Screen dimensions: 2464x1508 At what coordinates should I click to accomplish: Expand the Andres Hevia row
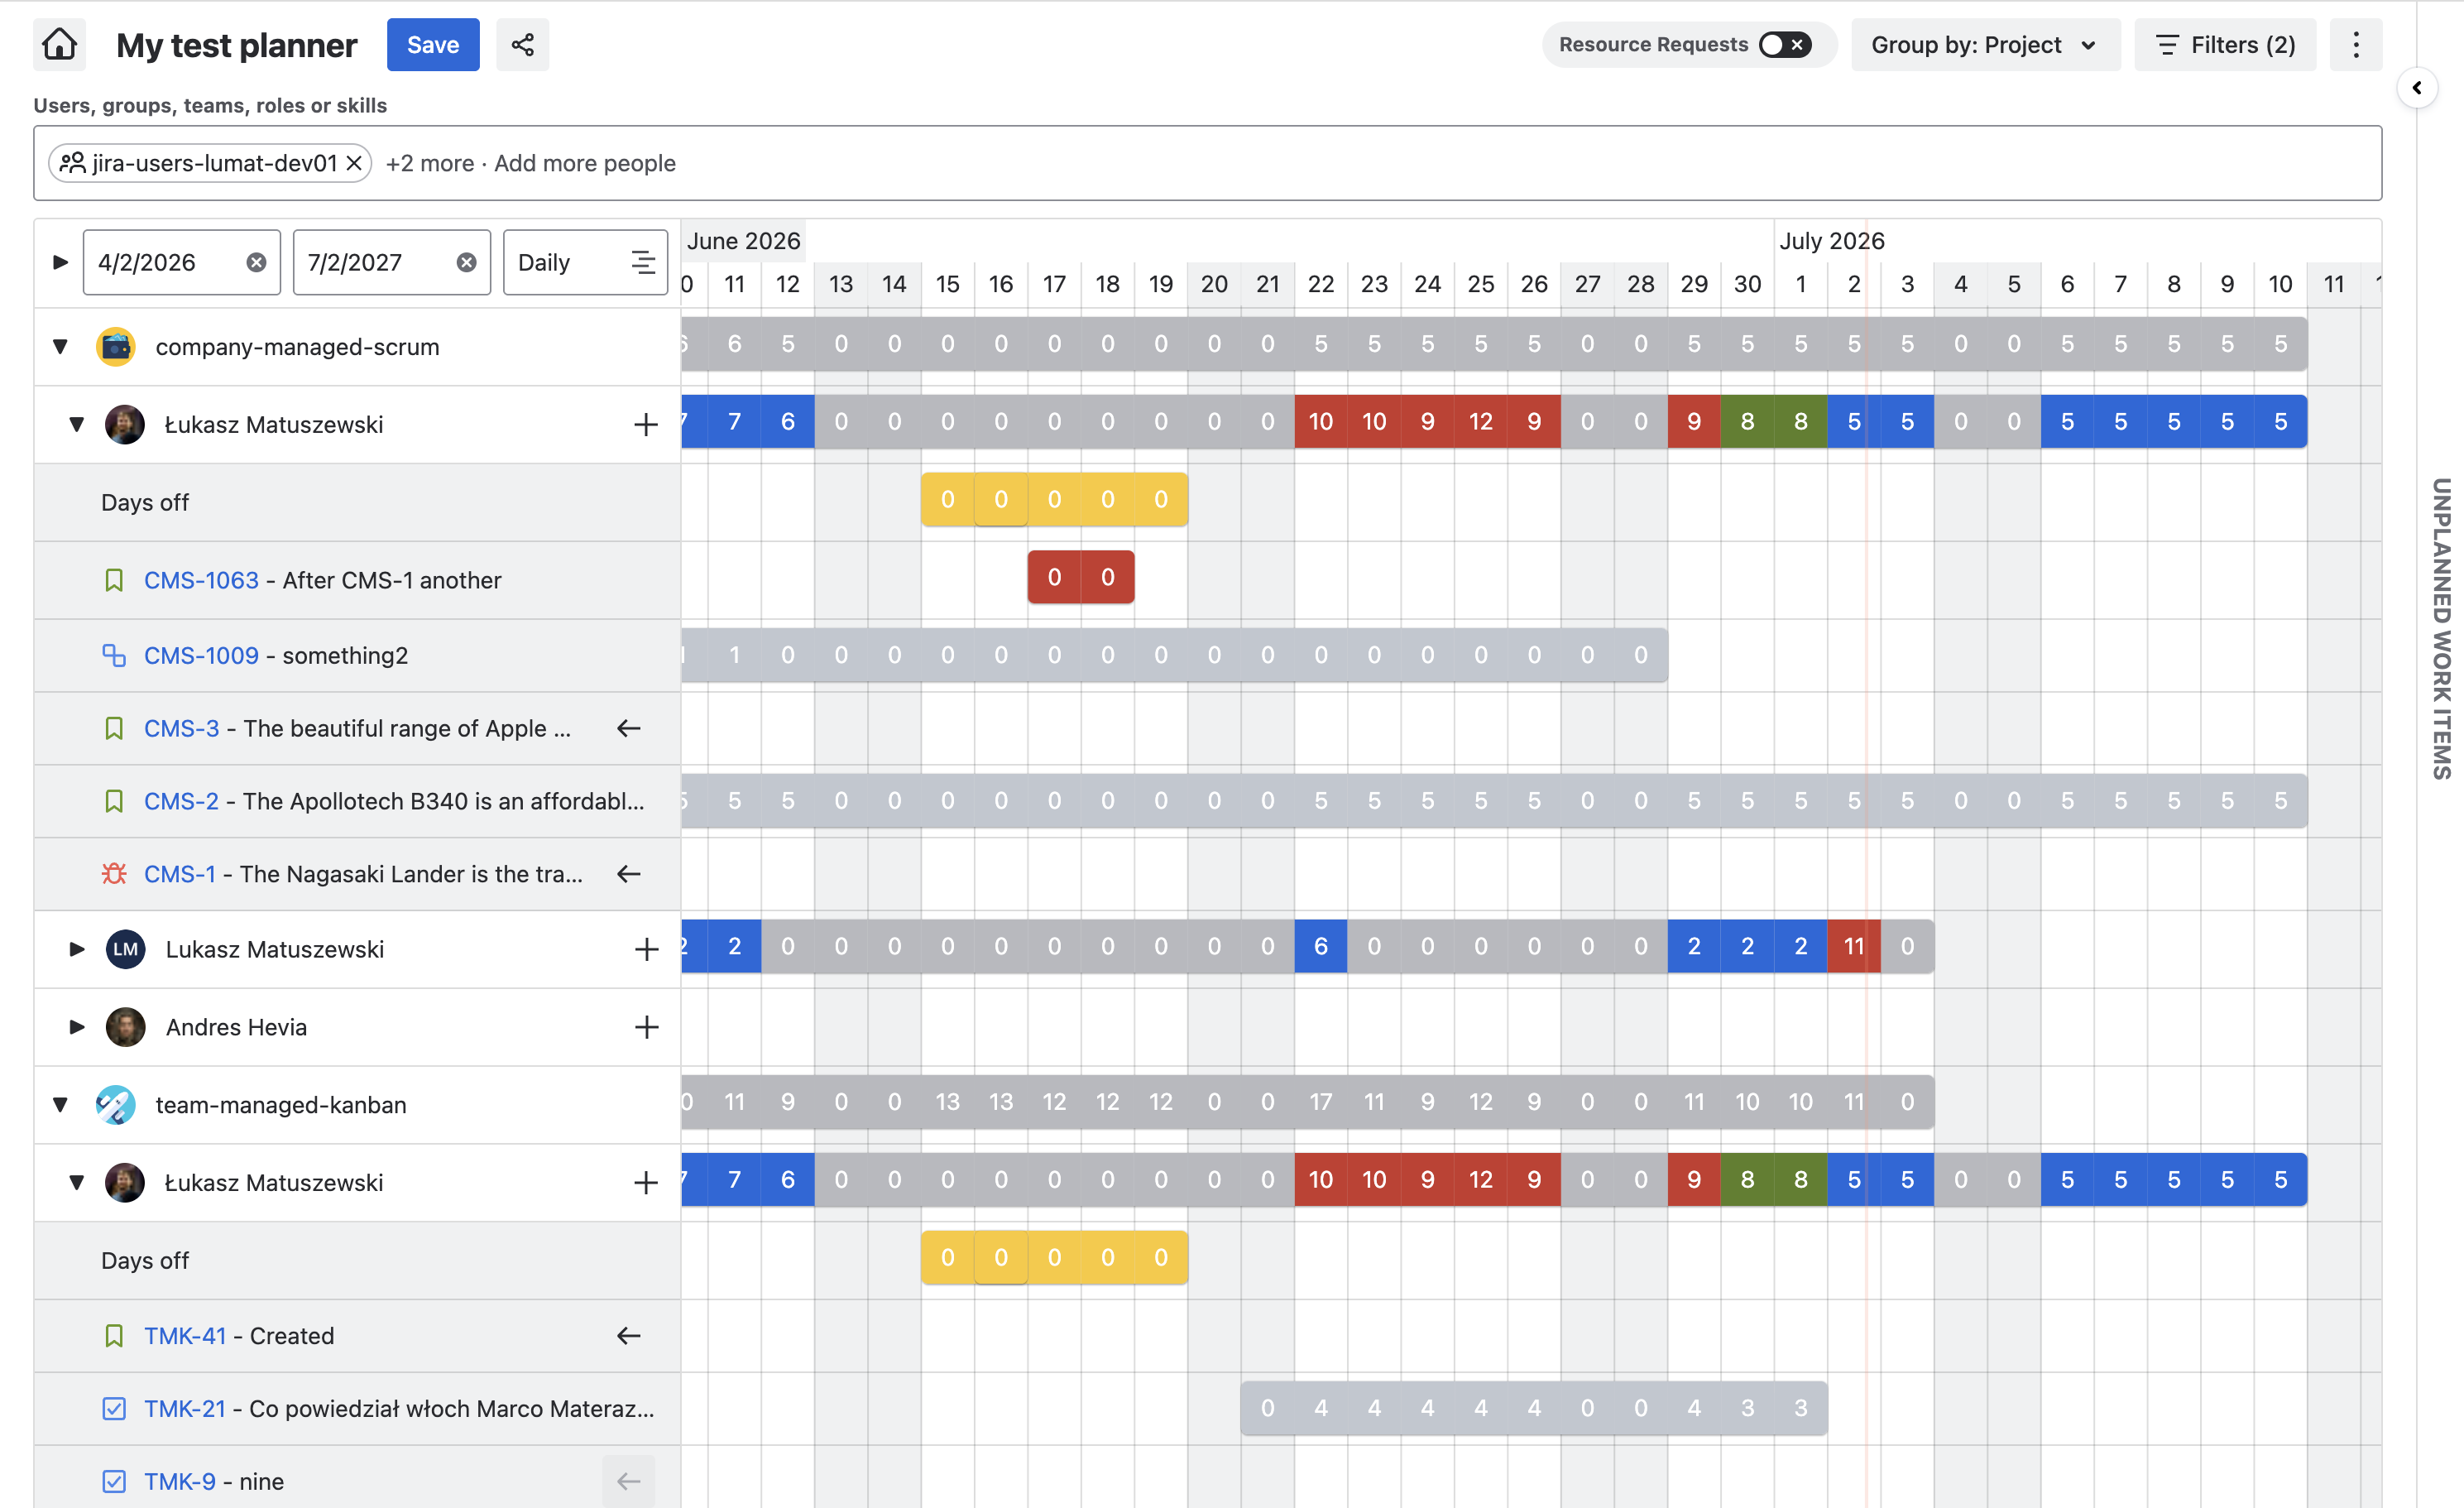77,1027
